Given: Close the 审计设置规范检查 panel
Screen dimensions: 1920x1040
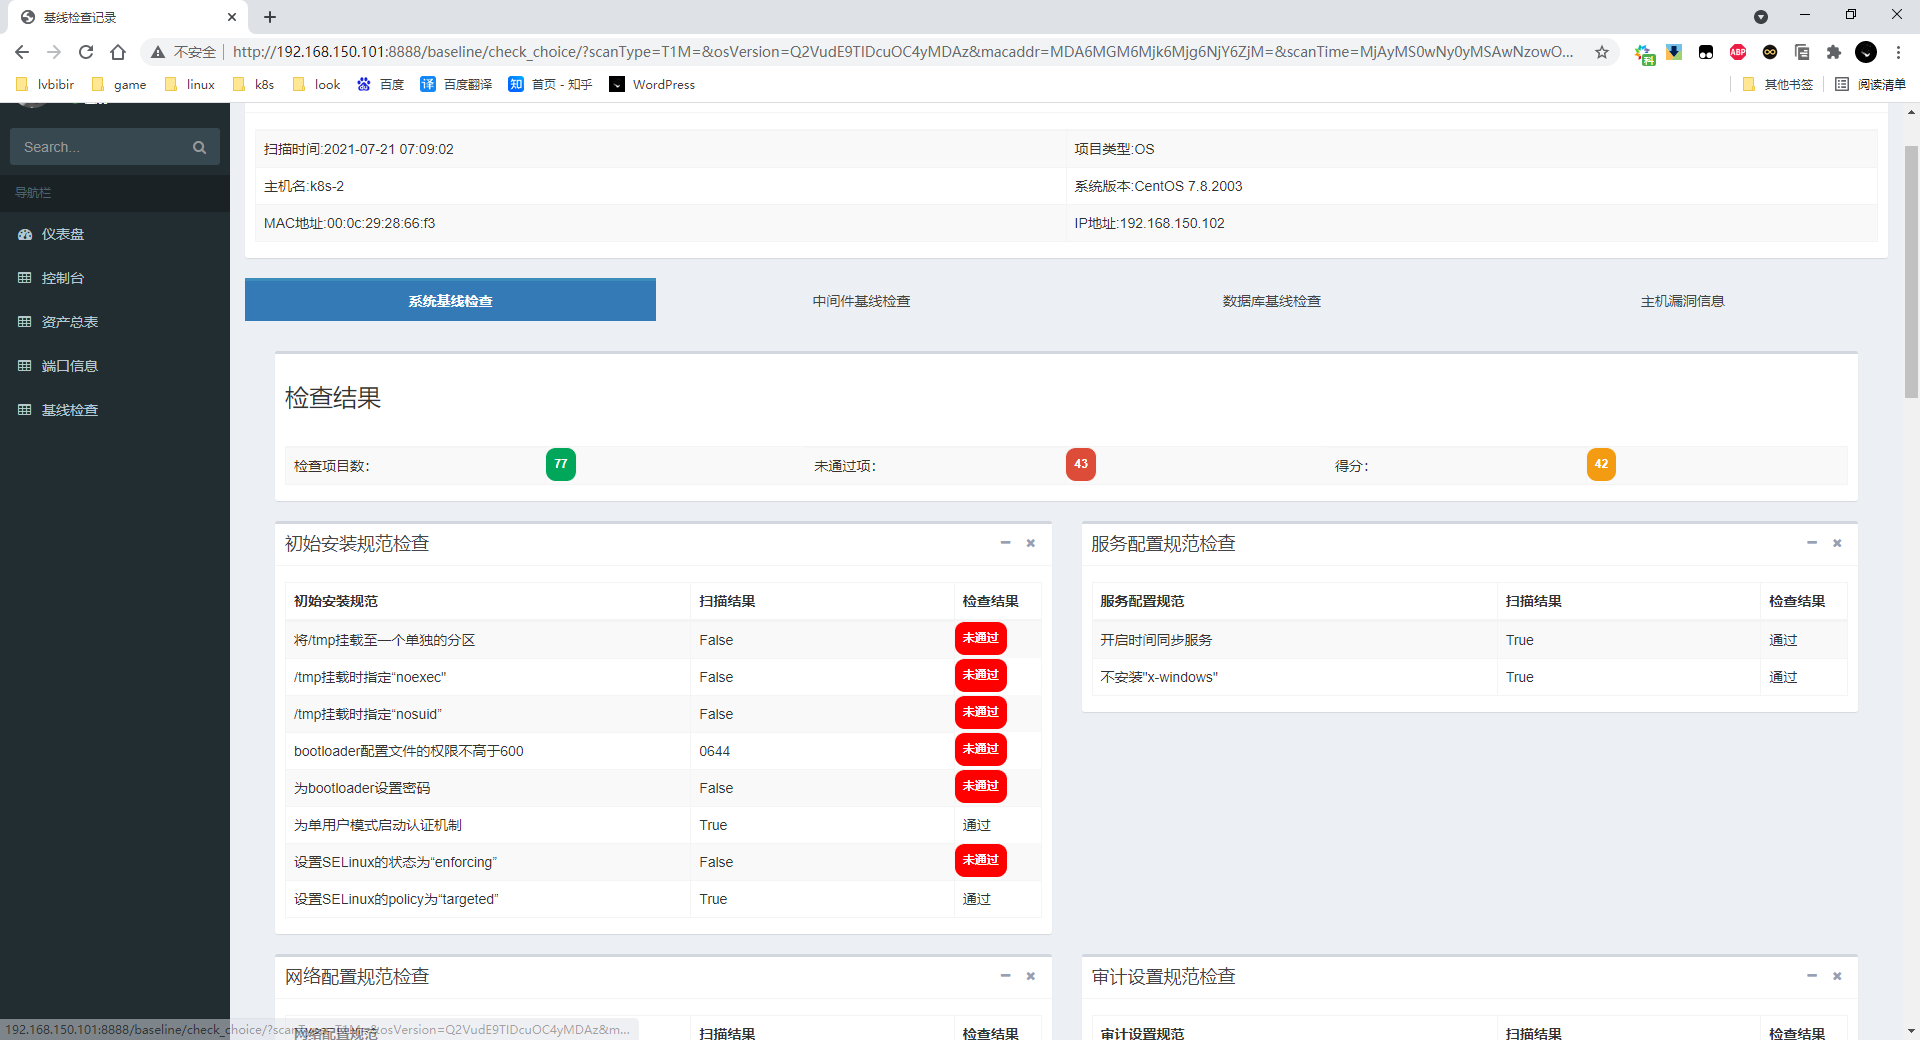Looking at the screenshot, I should click(x=1837, y=976).
